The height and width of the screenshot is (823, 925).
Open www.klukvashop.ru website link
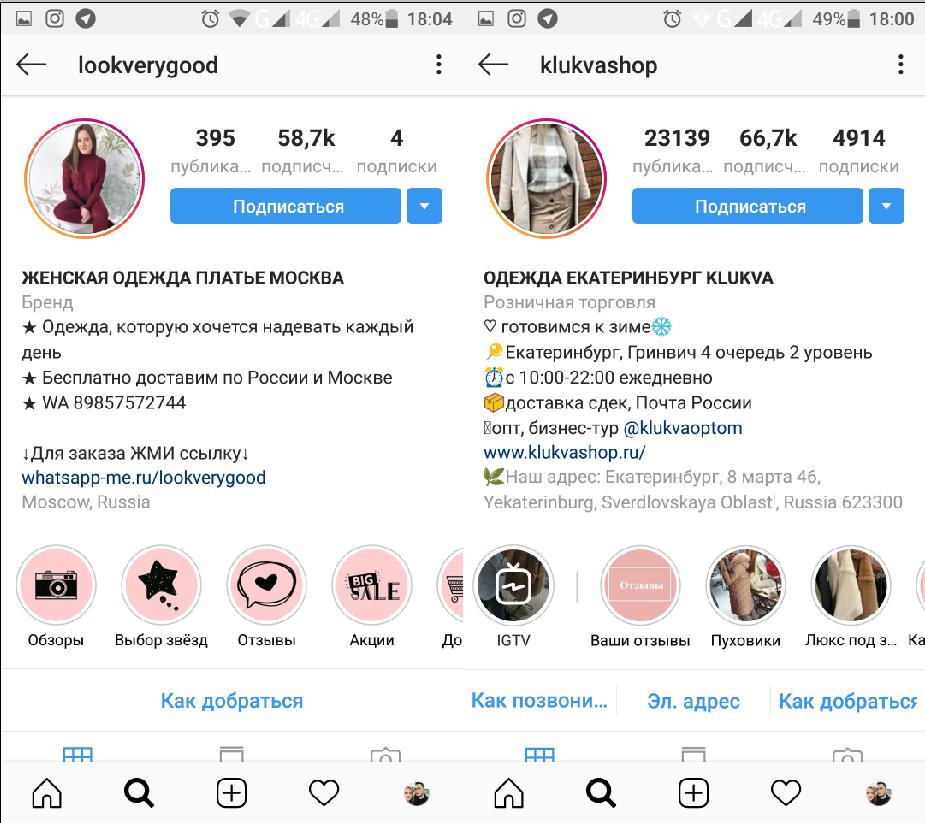[x=564, y=453]
